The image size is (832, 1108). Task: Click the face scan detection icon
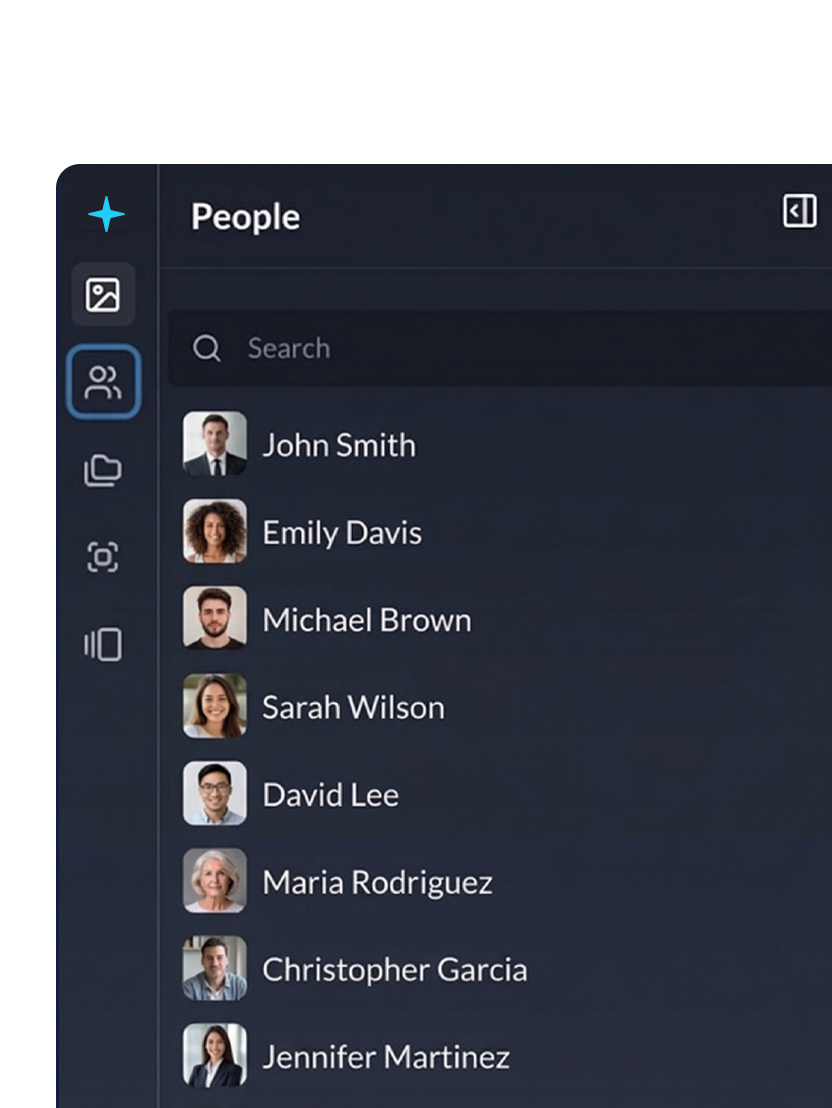click(x=105, y=558)
